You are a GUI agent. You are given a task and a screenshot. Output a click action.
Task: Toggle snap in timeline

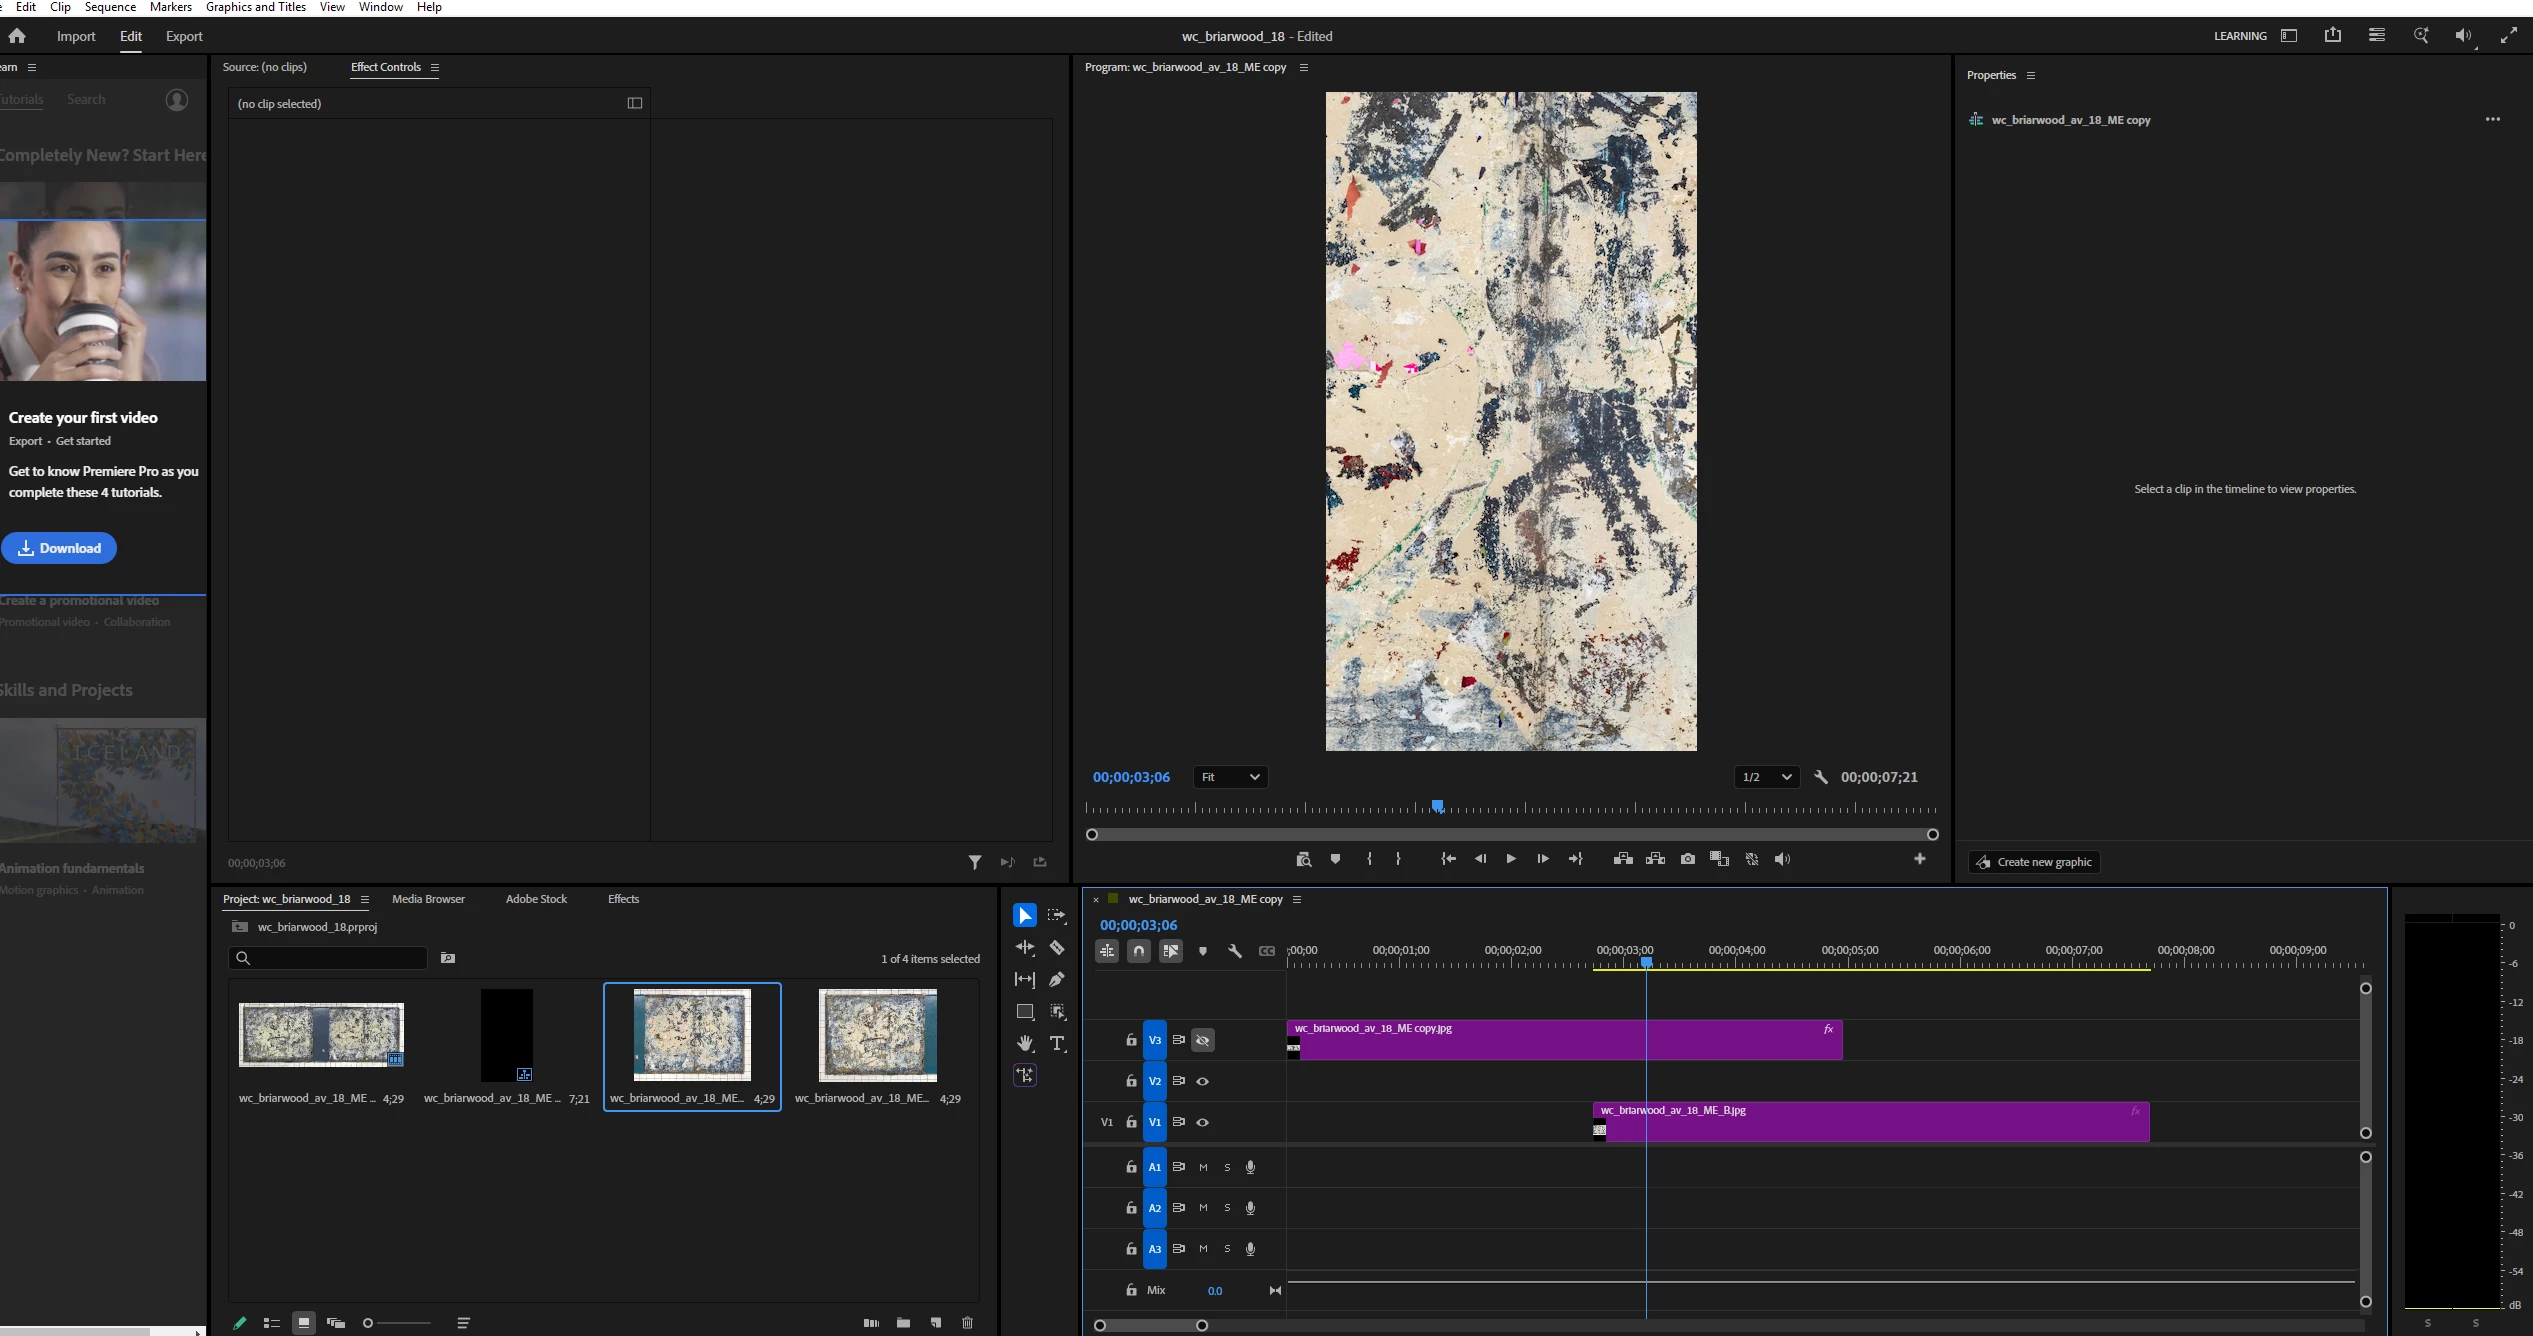coord(1139,951)
